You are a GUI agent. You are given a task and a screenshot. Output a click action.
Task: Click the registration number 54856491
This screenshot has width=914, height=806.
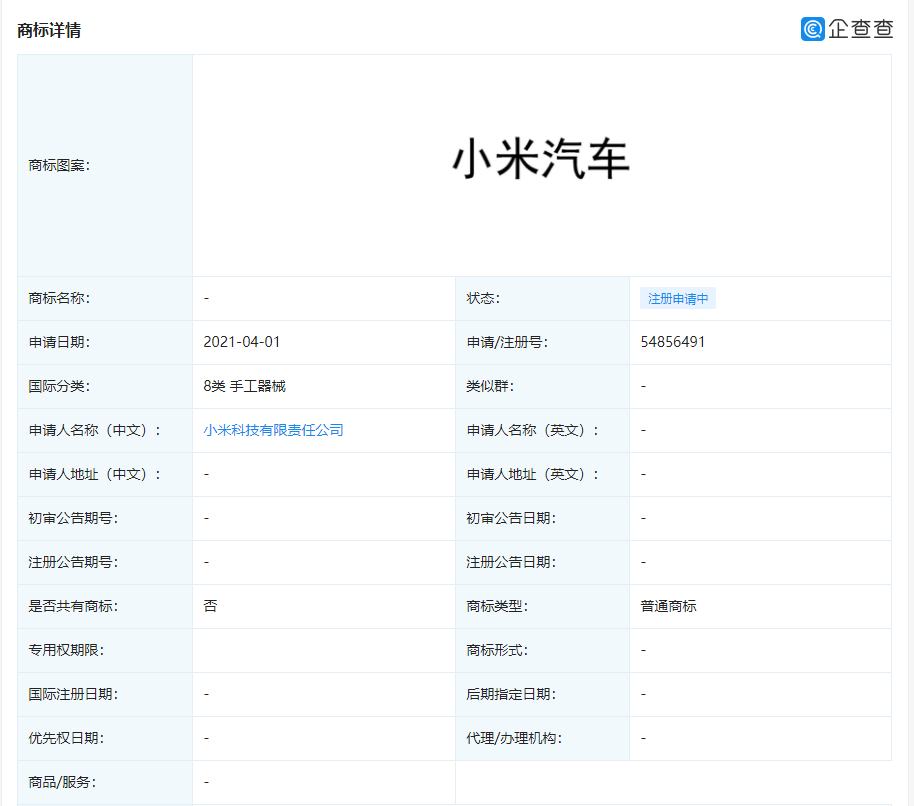coord(673,342)
